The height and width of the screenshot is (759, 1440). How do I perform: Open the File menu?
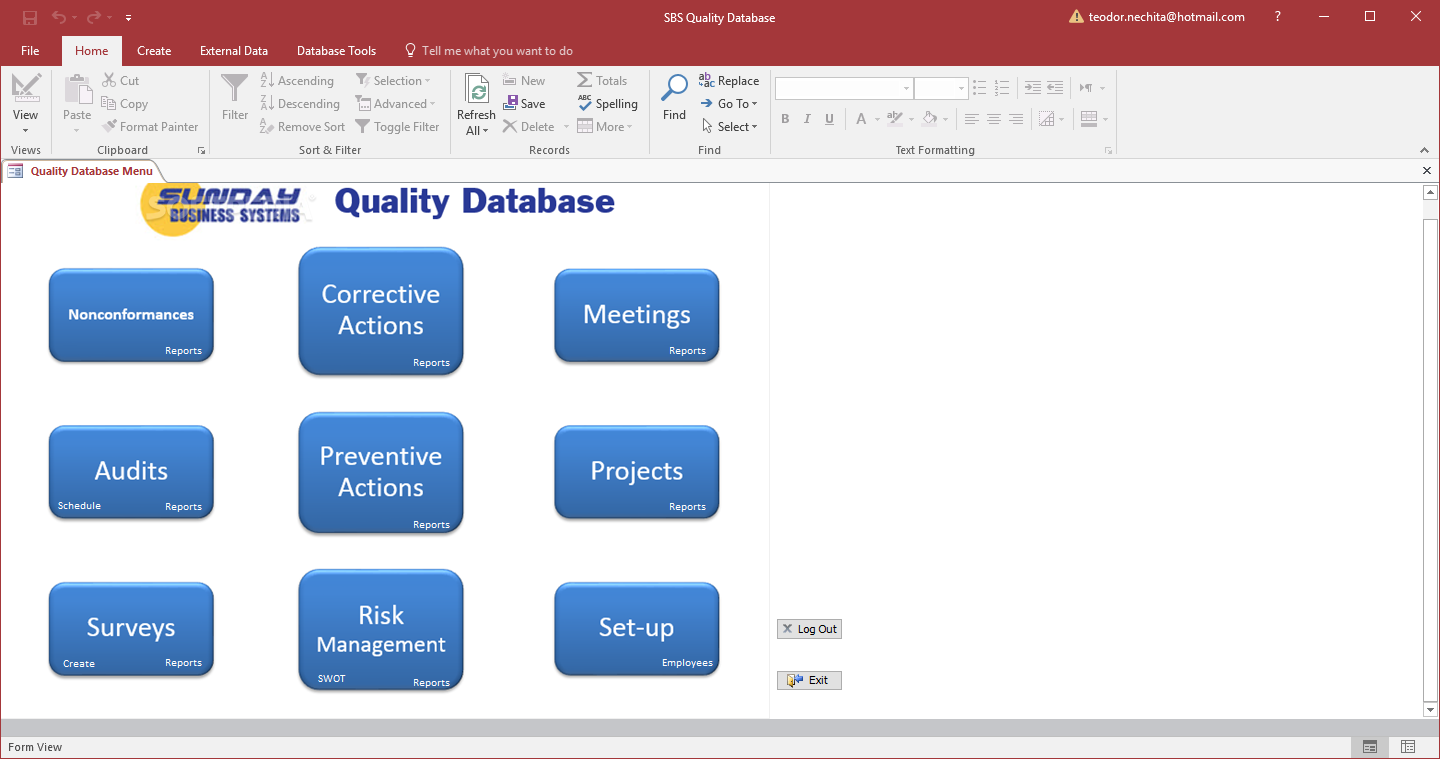[x=30, y=51]
